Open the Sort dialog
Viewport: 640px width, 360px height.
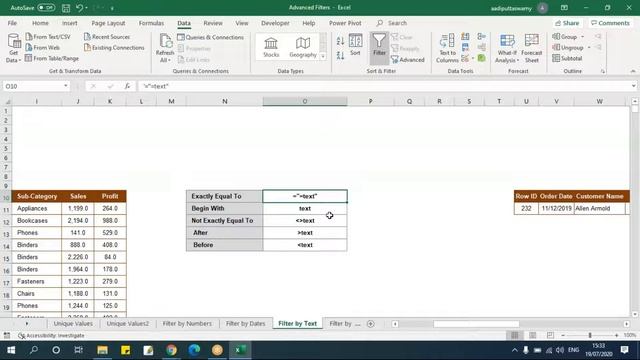tap(356, 45)
